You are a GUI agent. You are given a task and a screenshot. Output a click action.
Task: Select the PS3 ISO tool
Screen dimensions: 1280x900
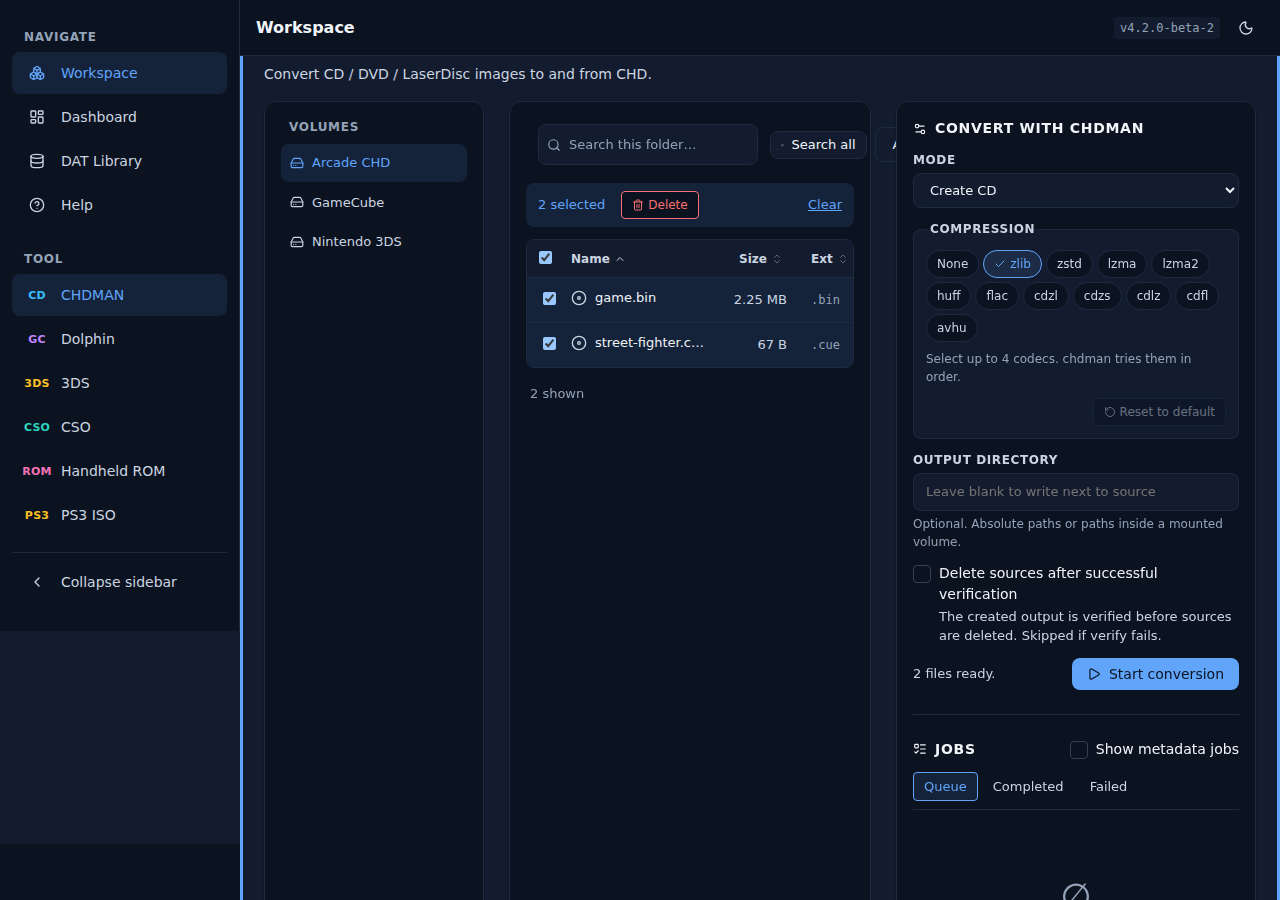pyautogui.click(x=119, y=515)
